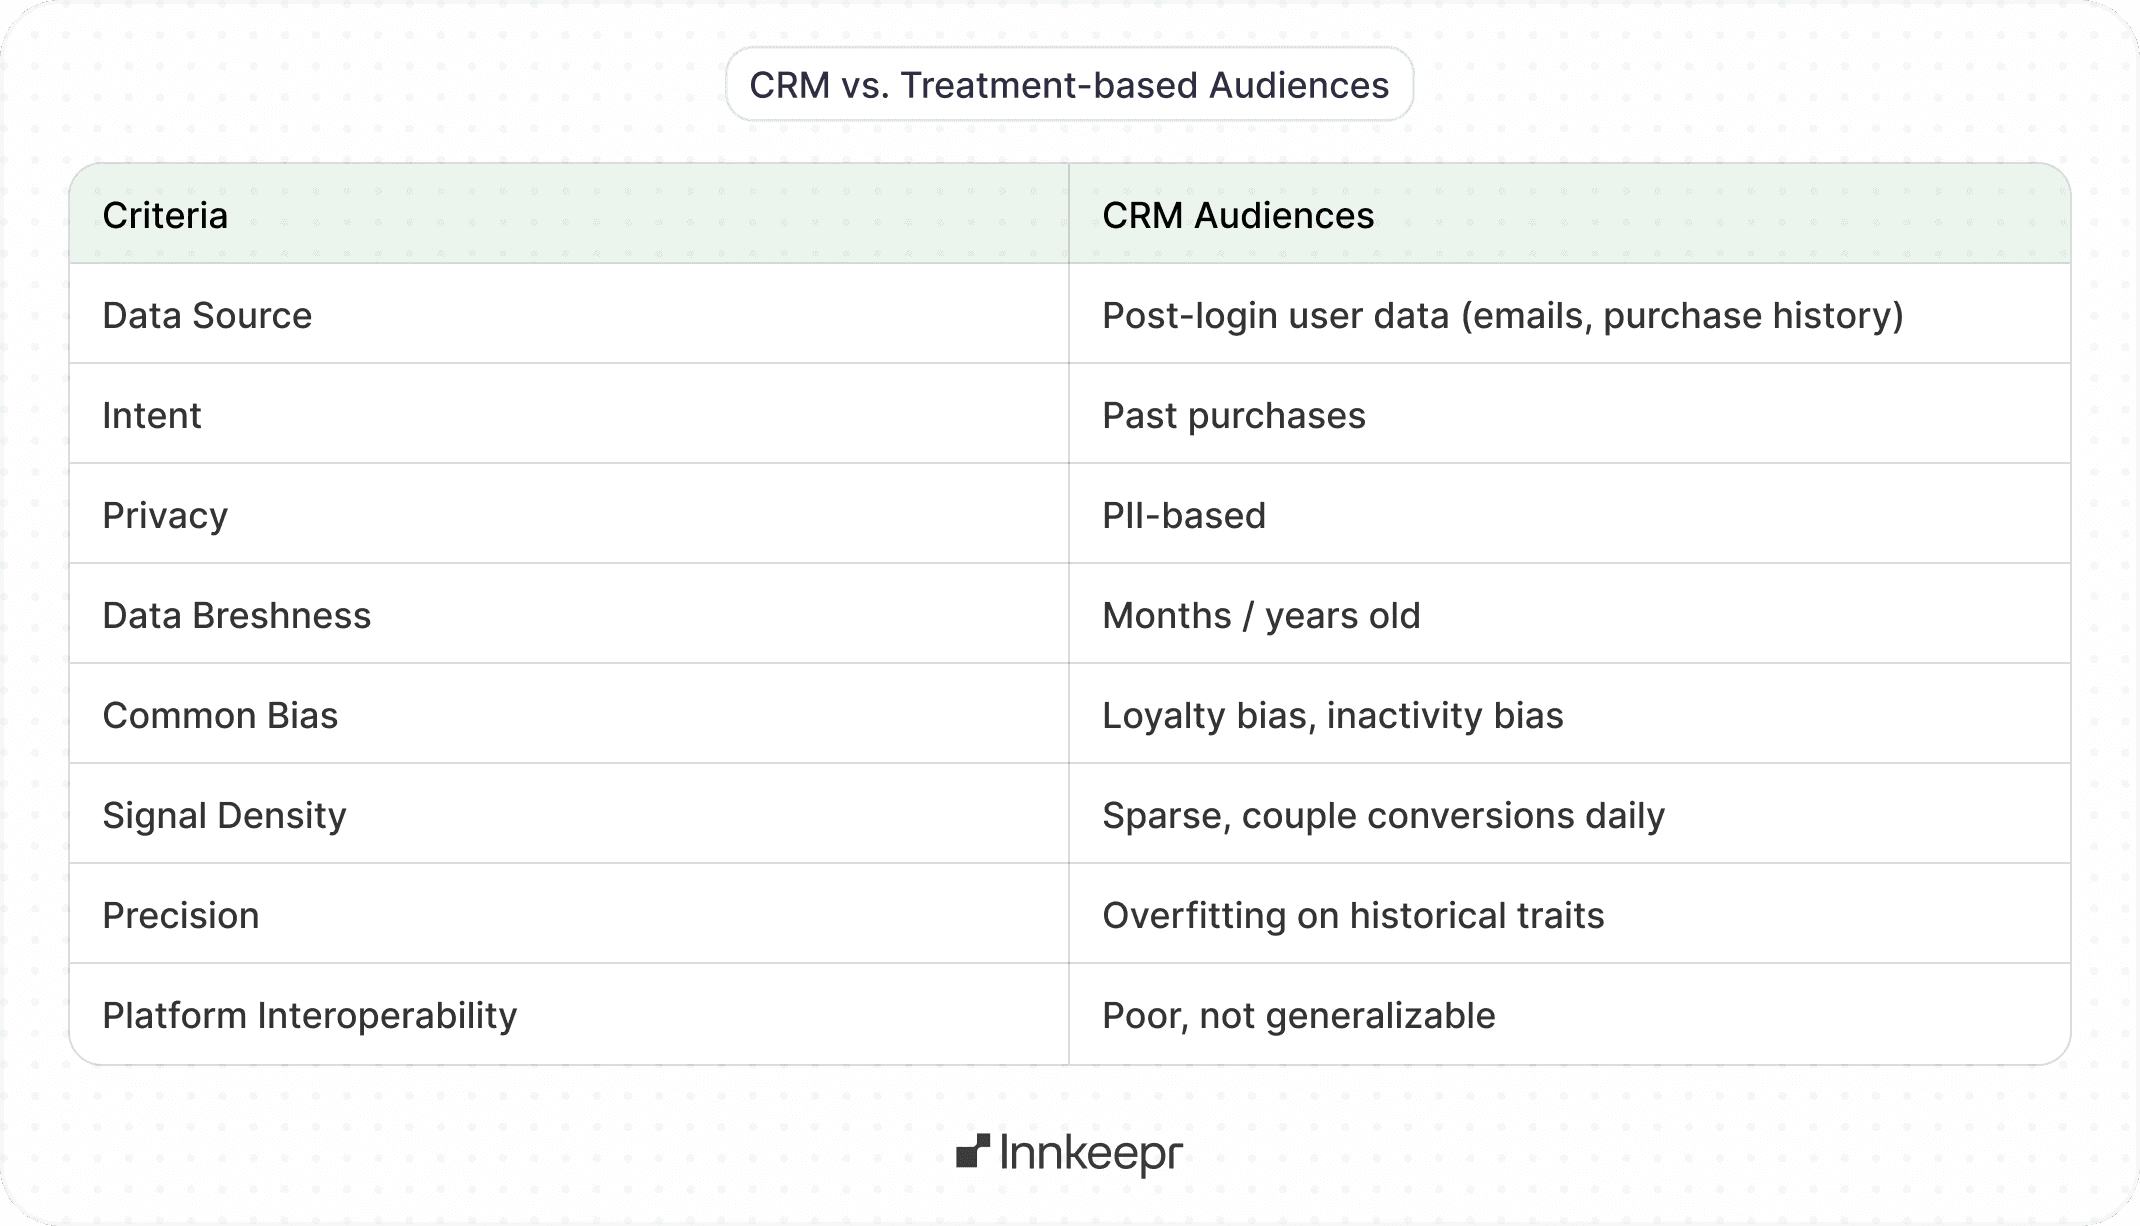
Task: Select the Signal Density cell
Action: tap(224, 815)
